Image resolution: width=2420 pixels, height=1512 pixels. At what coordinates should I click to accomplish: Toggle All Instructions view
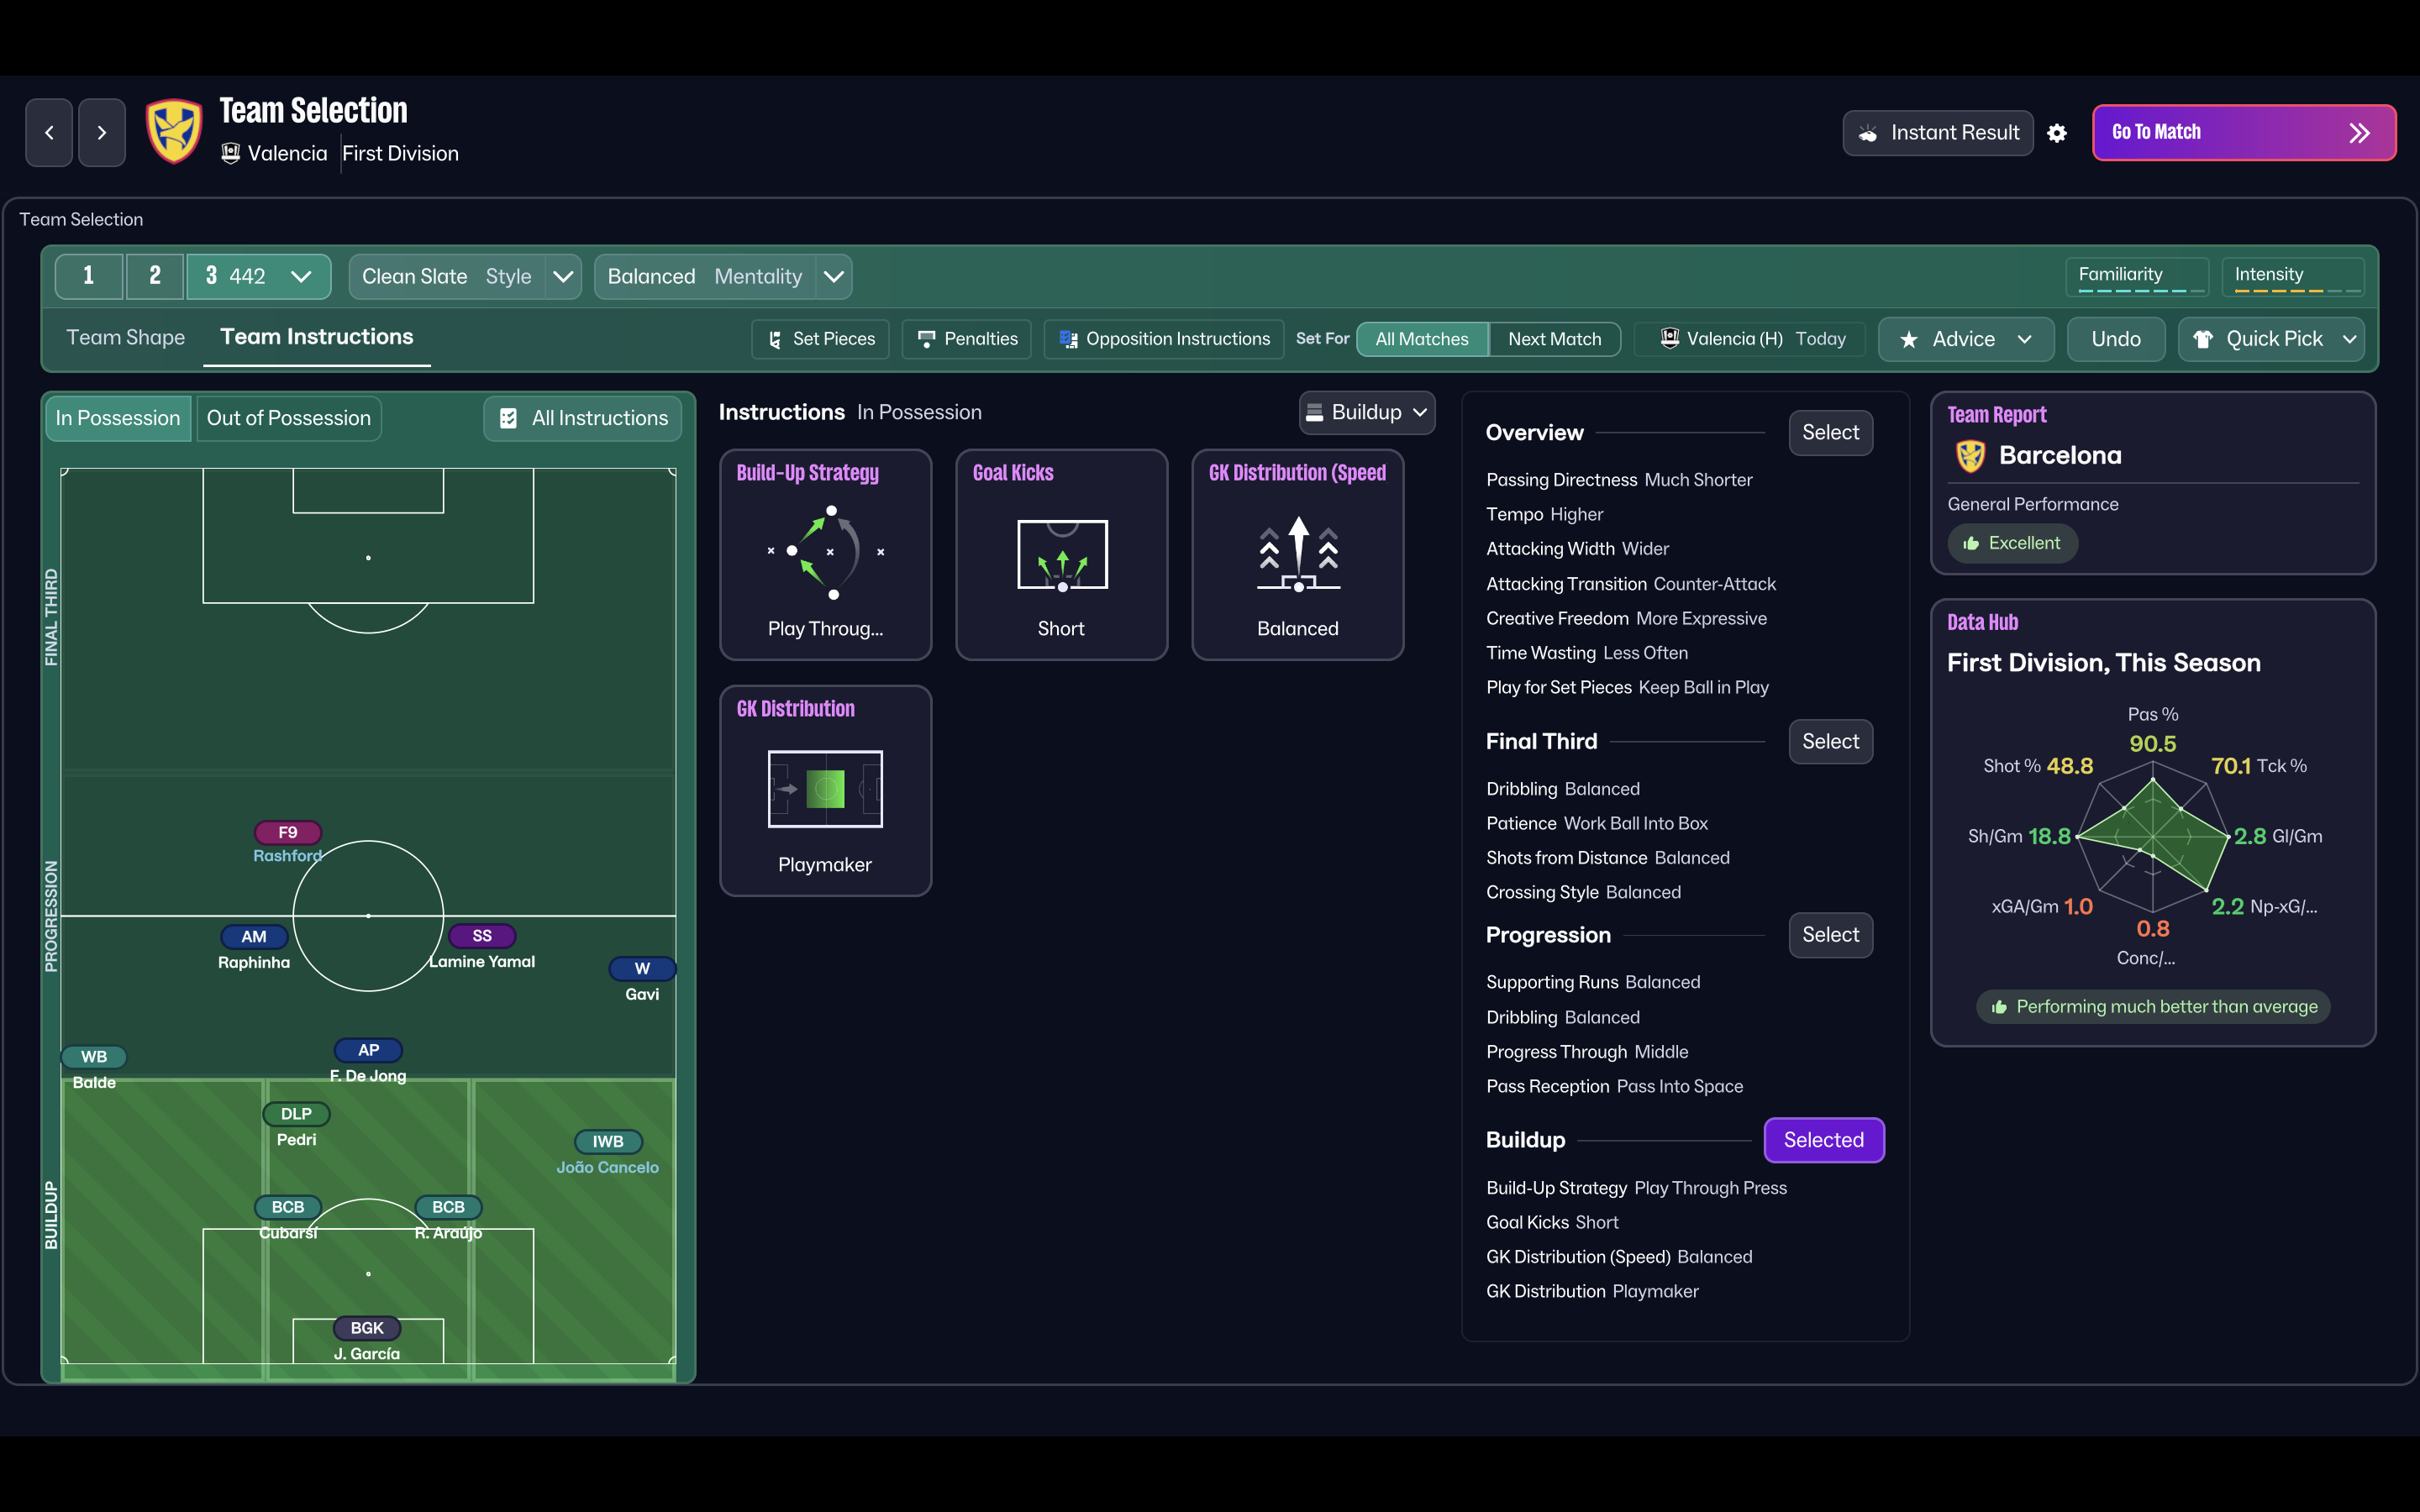pos(582,418)
